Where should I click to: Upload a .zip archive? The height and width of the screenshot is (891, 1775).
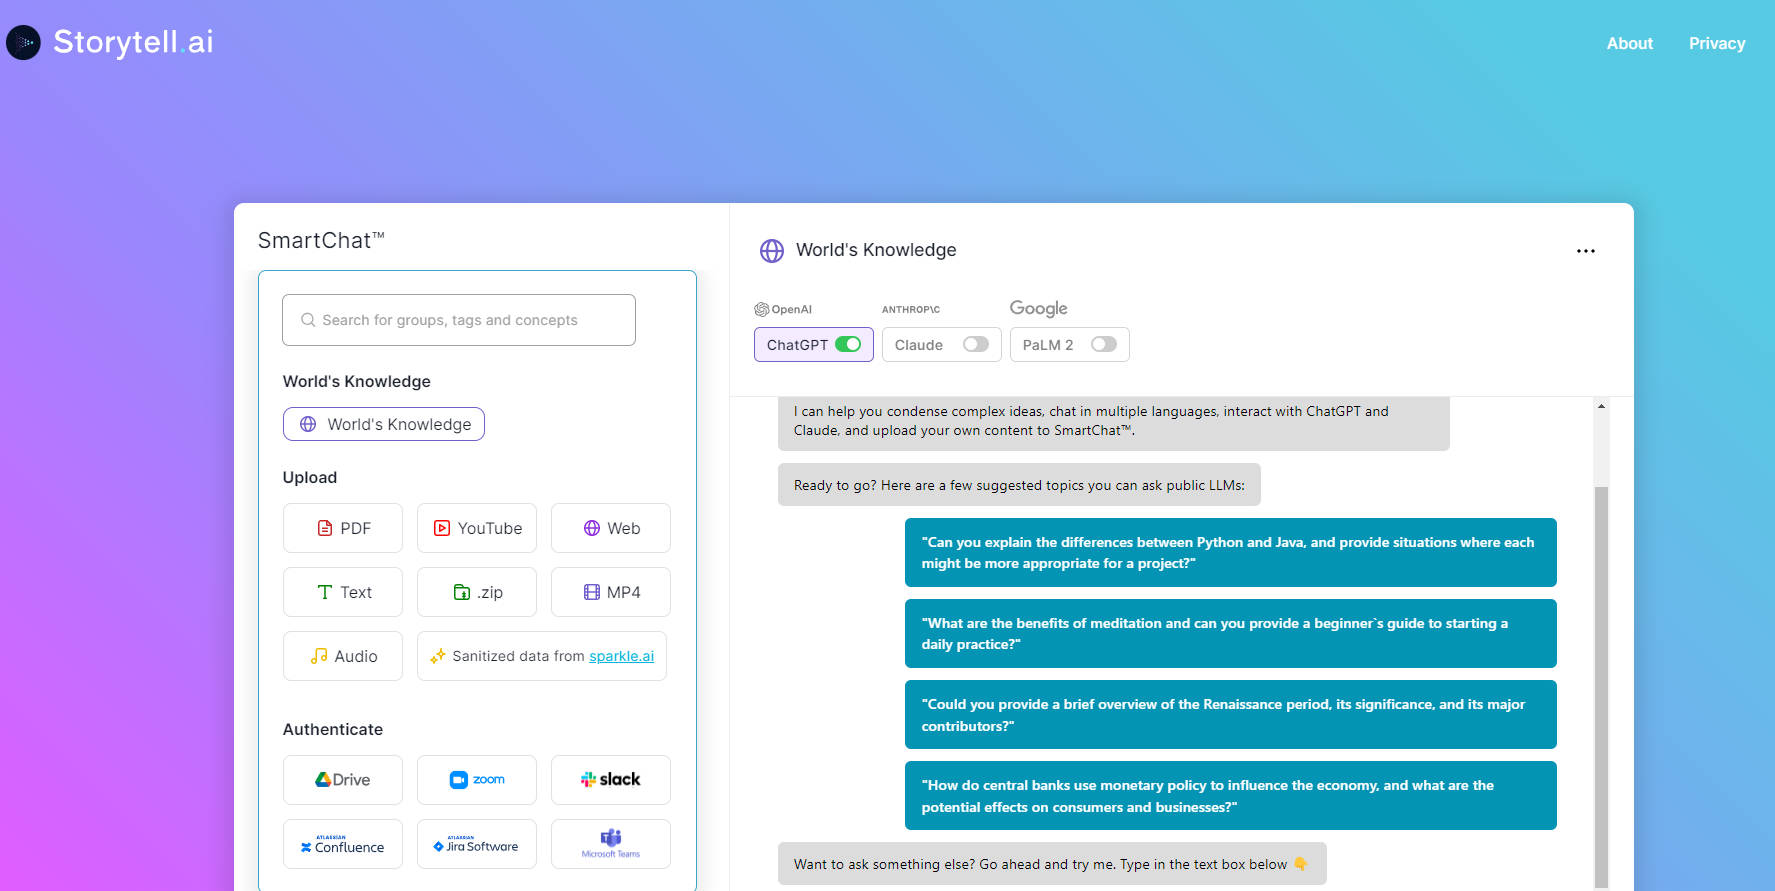click(477, 592)
